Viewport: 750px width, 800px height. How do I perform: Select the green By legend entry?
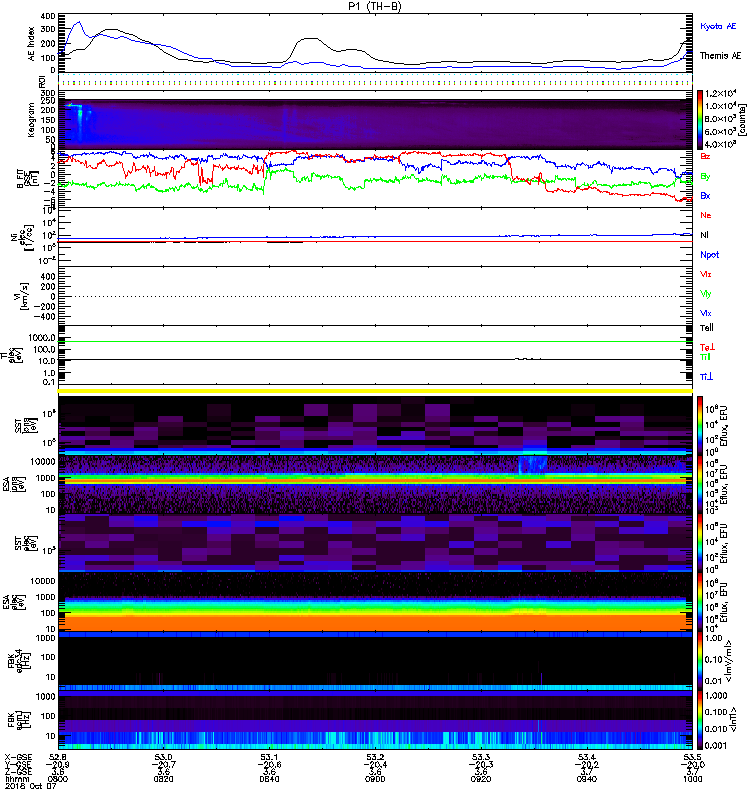[x=705, y=176]
